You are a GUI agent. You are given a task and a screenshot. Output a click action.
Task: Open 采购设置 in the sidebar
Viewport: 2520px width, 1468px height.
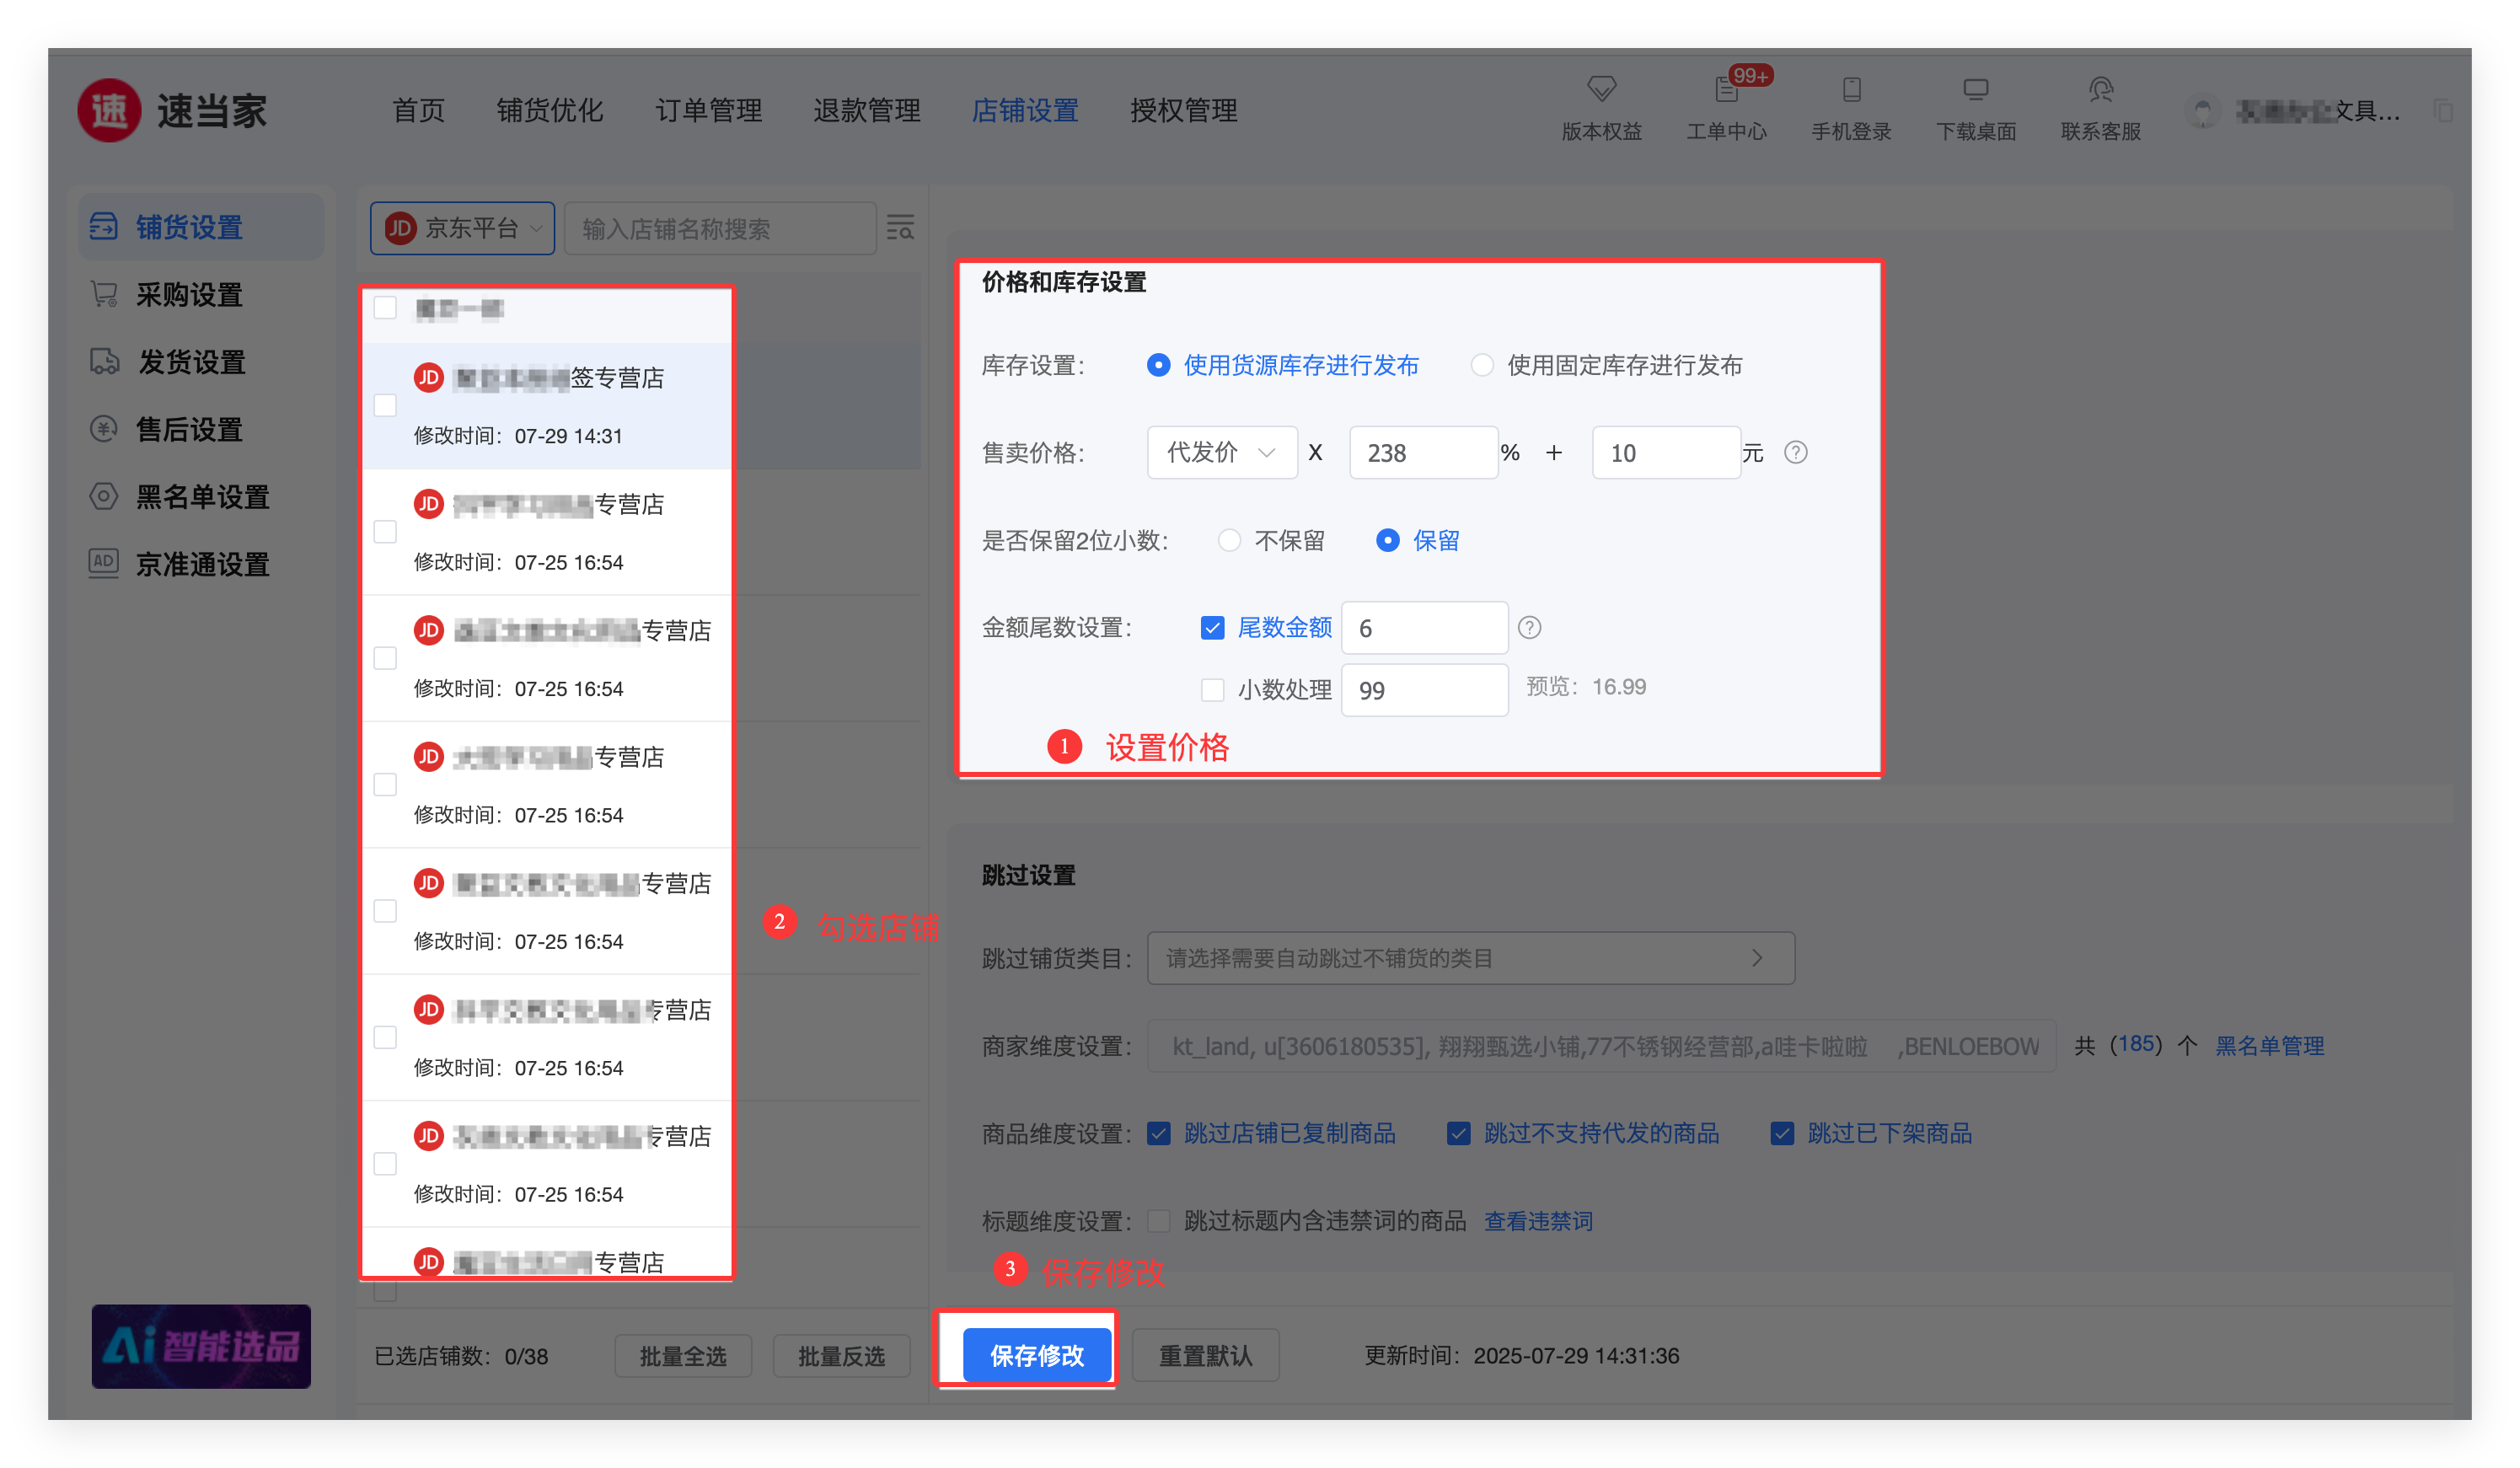pyautogui.click(x=190, y=295)
